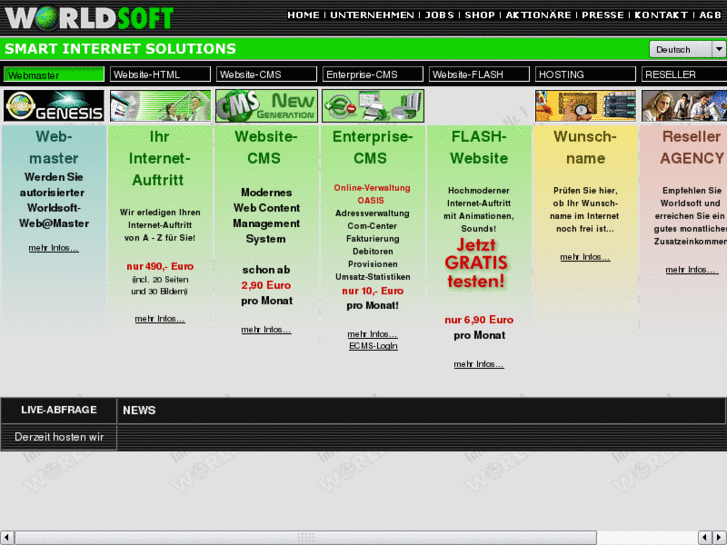Click the LIVE-ABFRAGE header
This screenshot has width=727, height=545.
(59, 410)
